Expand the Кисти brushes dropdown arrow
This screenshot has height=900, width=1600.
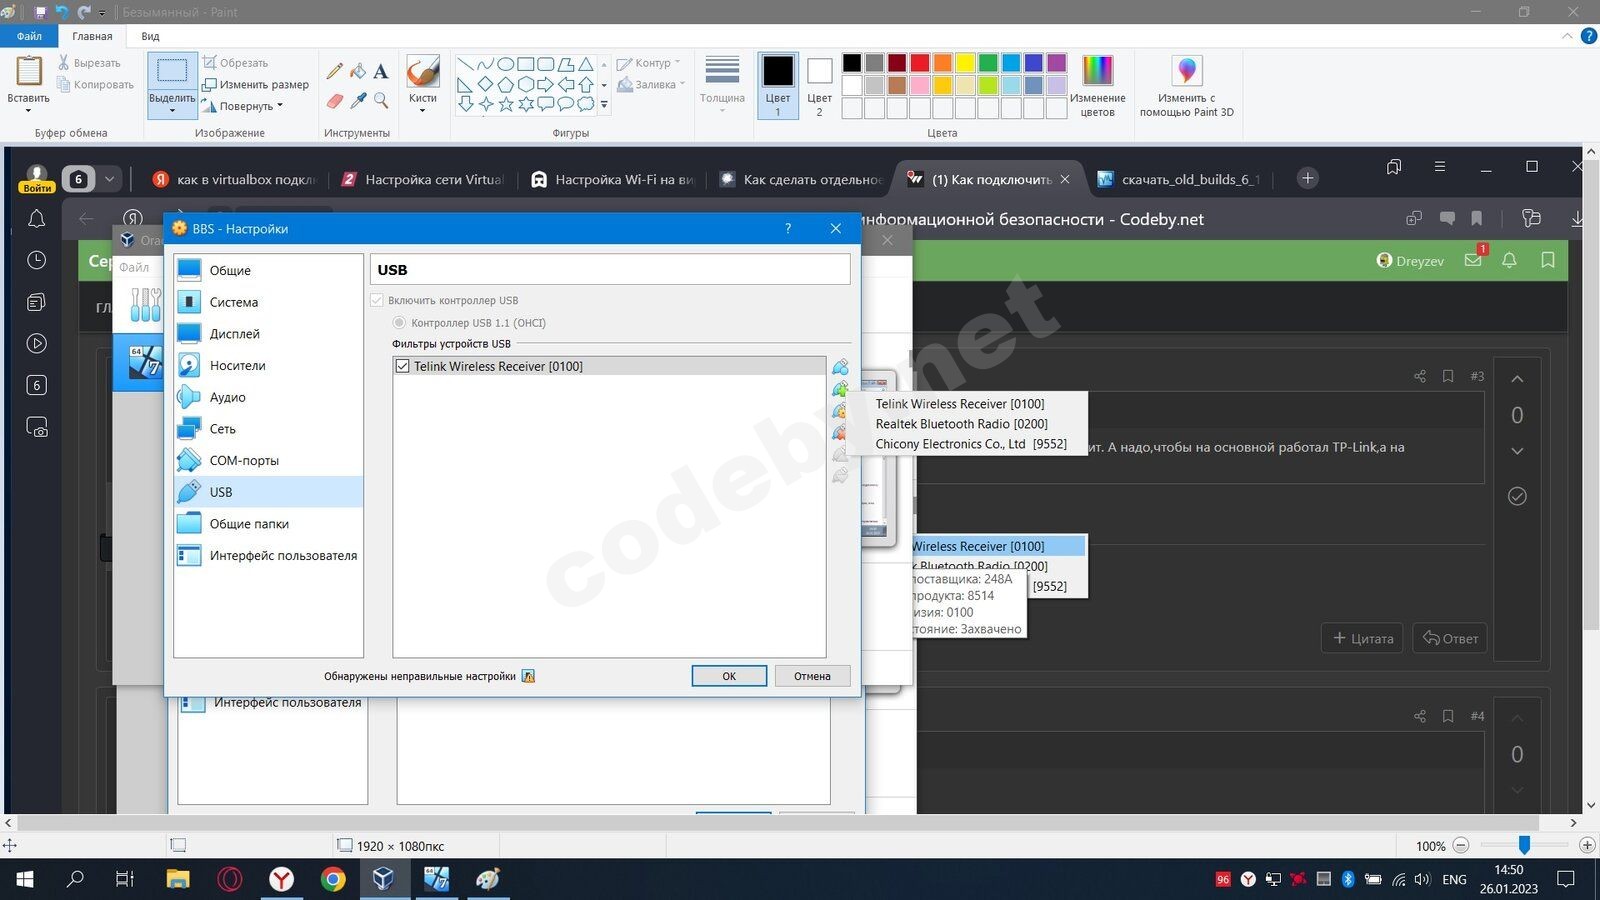pos(423,110)
